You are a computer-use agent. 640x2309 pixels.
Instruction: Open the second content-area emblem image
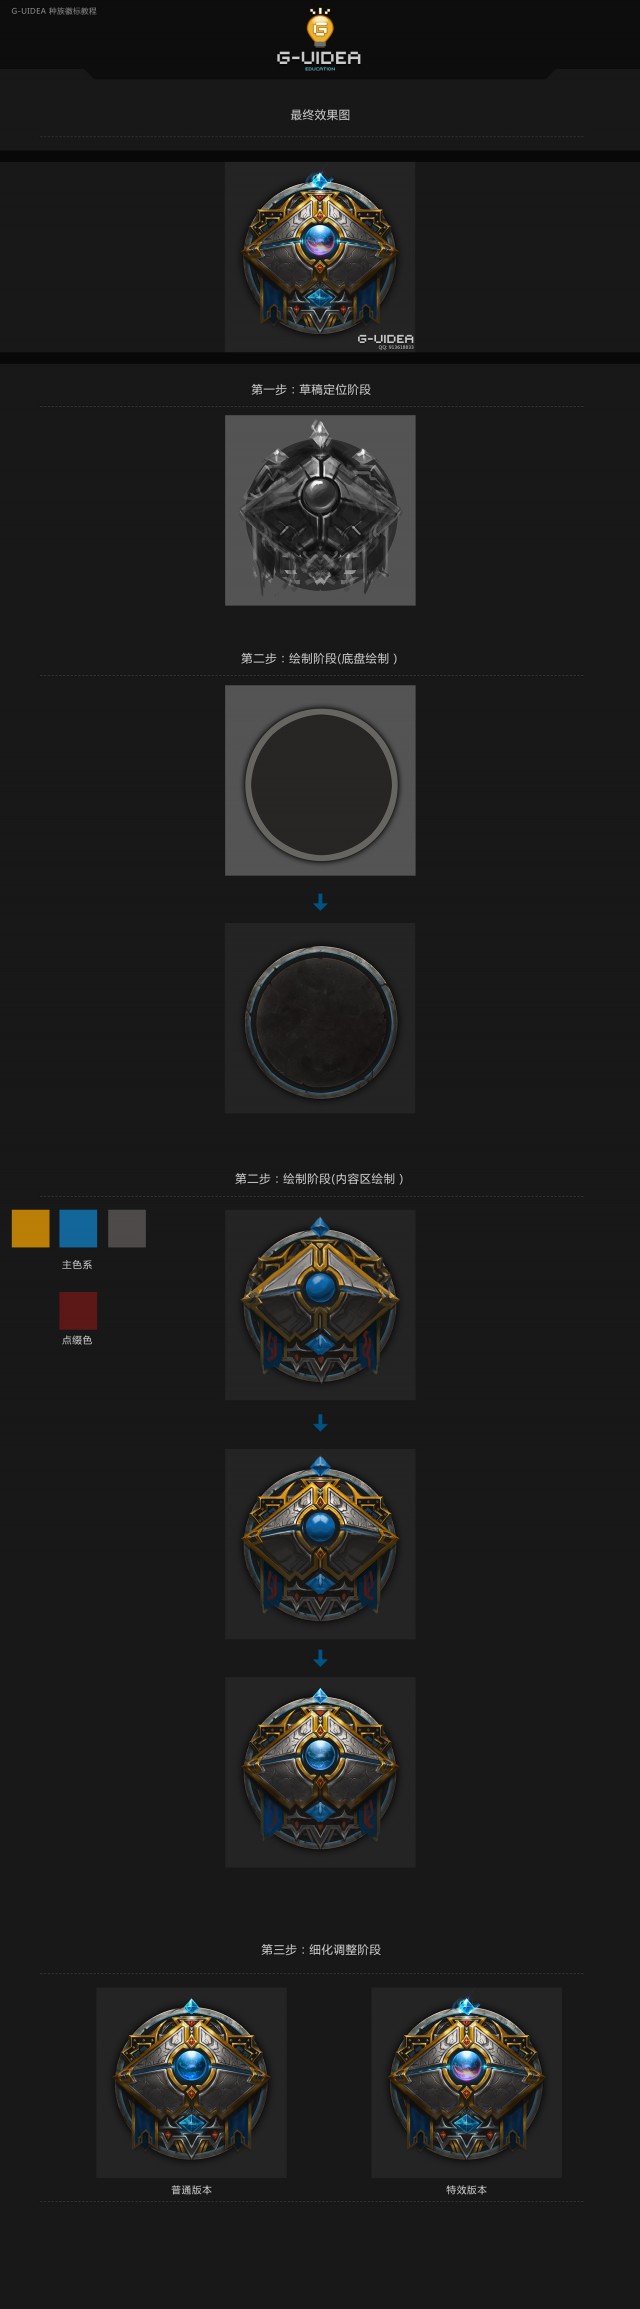pos(320,1544)
